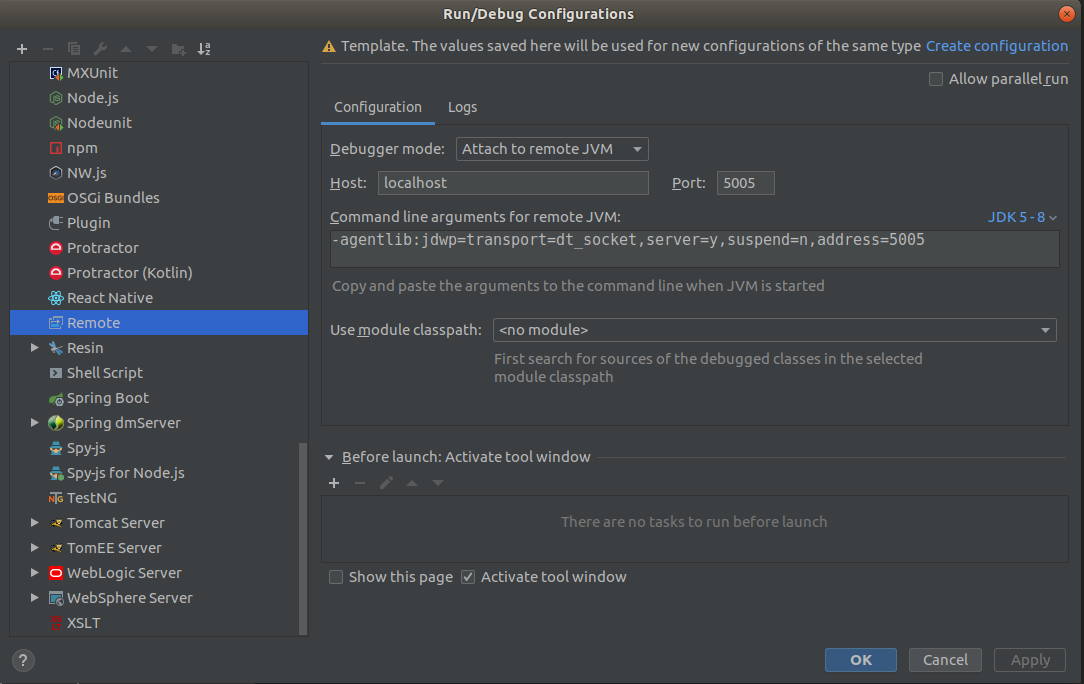Screen dimensions: 1084x684
Task: Expand the Tomcat Server tree node
Action: click(34, 523)
